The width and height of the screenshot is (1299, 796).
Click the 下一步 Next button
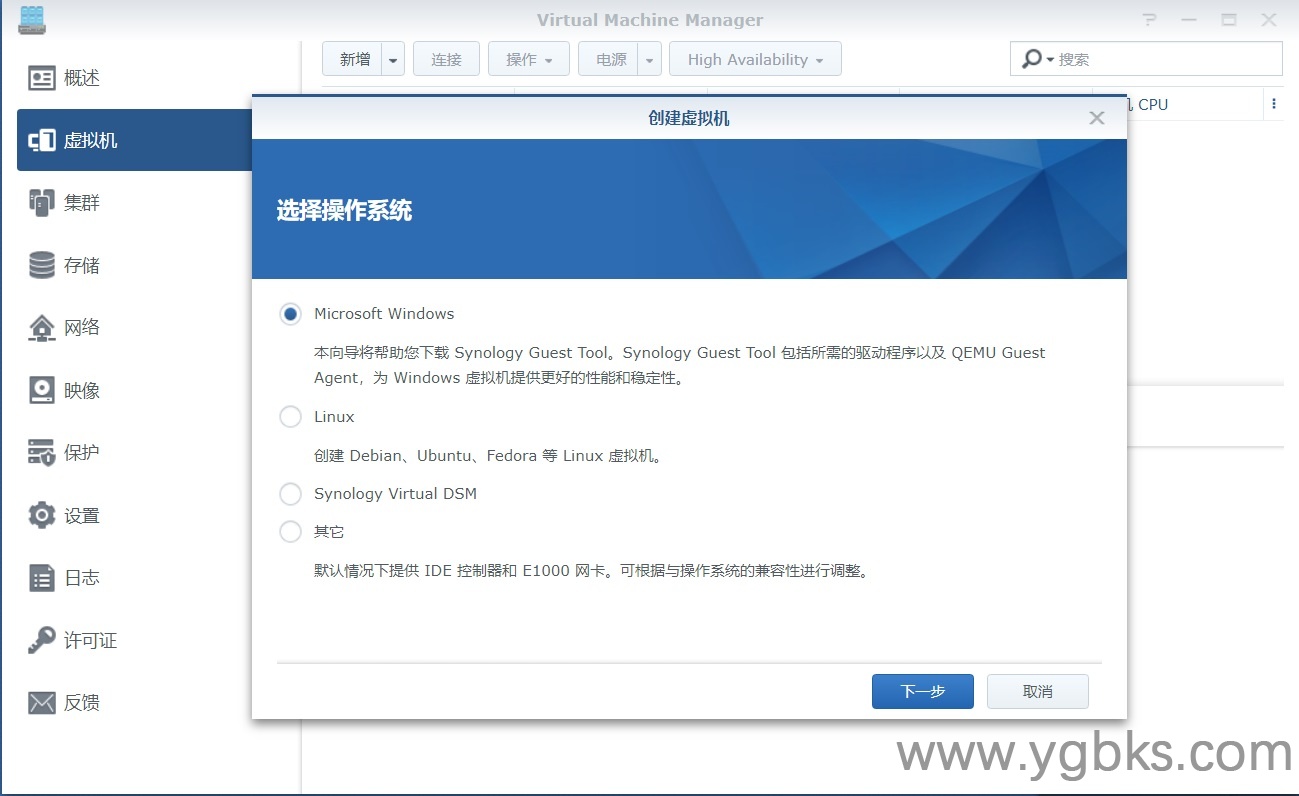[x=923, y=691]
